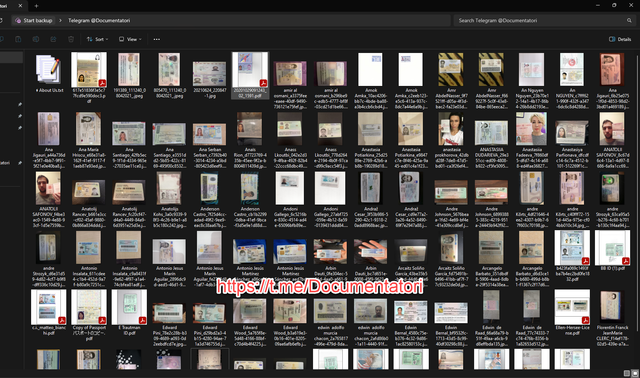
Task: Open the View dropdown menu
Action: click(130, 39)
